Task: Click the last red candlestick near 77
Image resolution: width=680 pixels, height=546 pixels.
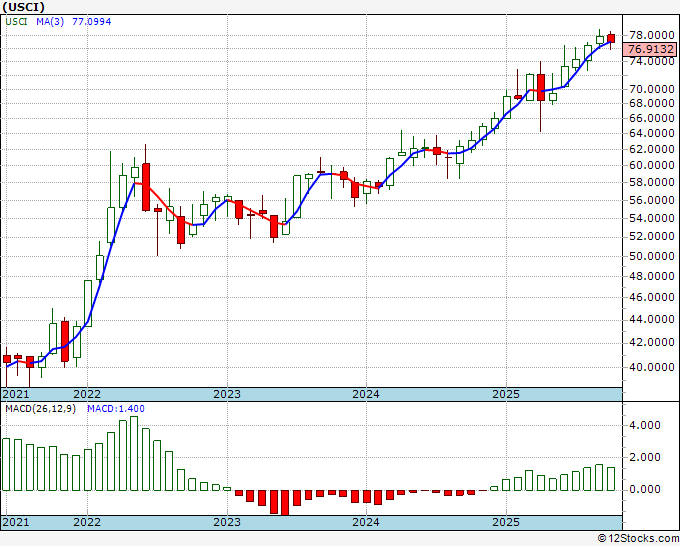Action: coord(611,39)
